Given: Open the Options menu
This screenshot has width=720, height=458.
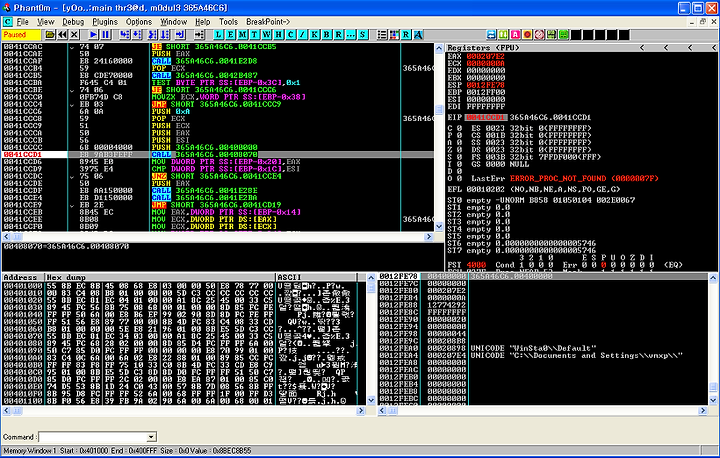Looking at the screenshot, I should click(x=139, y=22).
